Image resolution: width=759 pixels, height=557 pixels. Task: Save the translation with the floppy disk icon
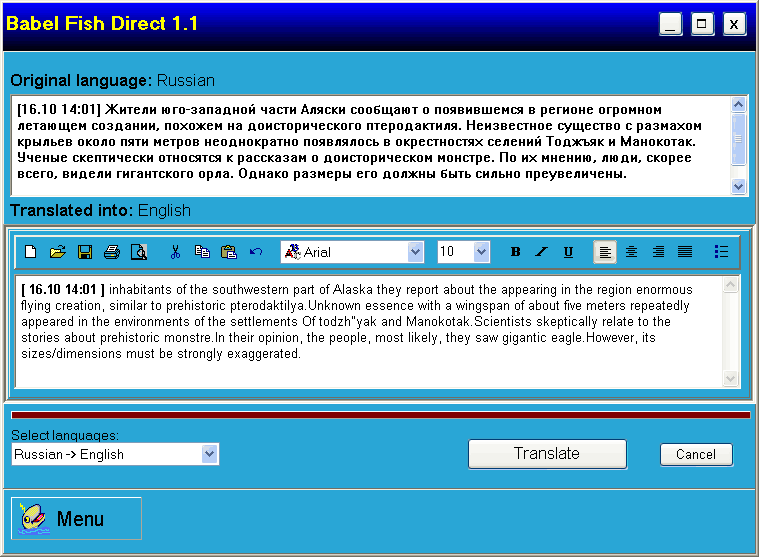tap(84, 252)
